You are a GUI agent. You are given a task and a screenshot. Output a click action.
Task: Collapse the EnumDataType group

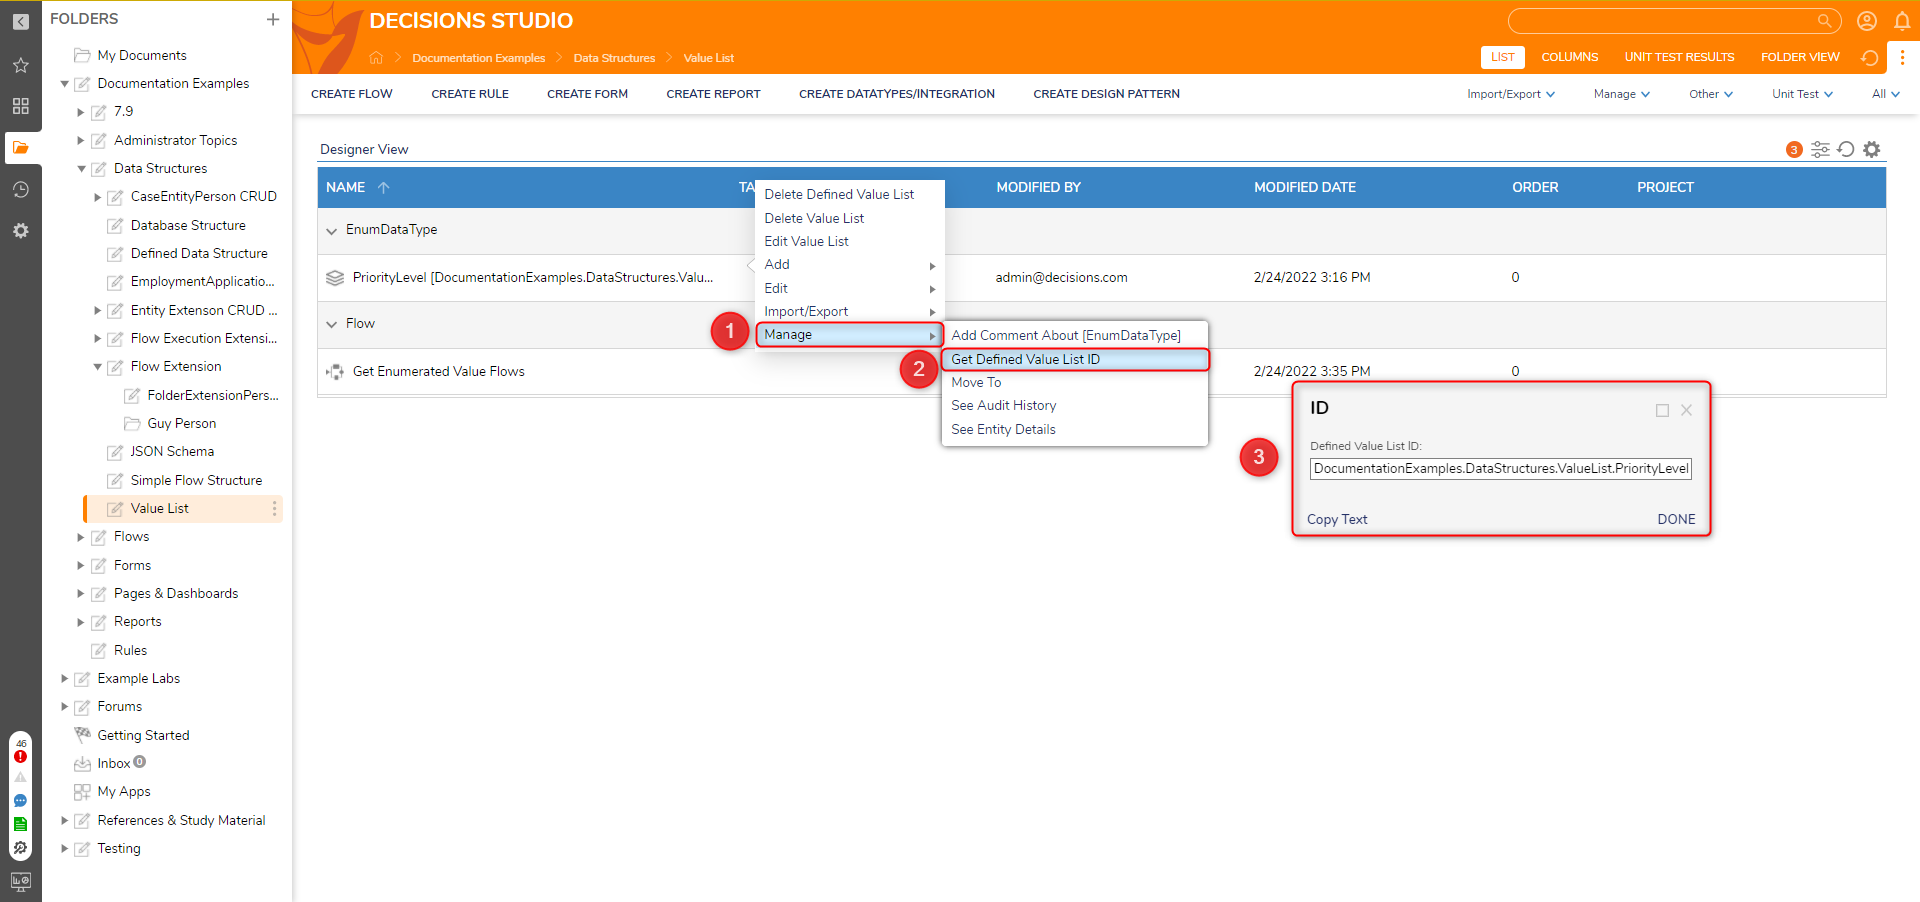332,231
